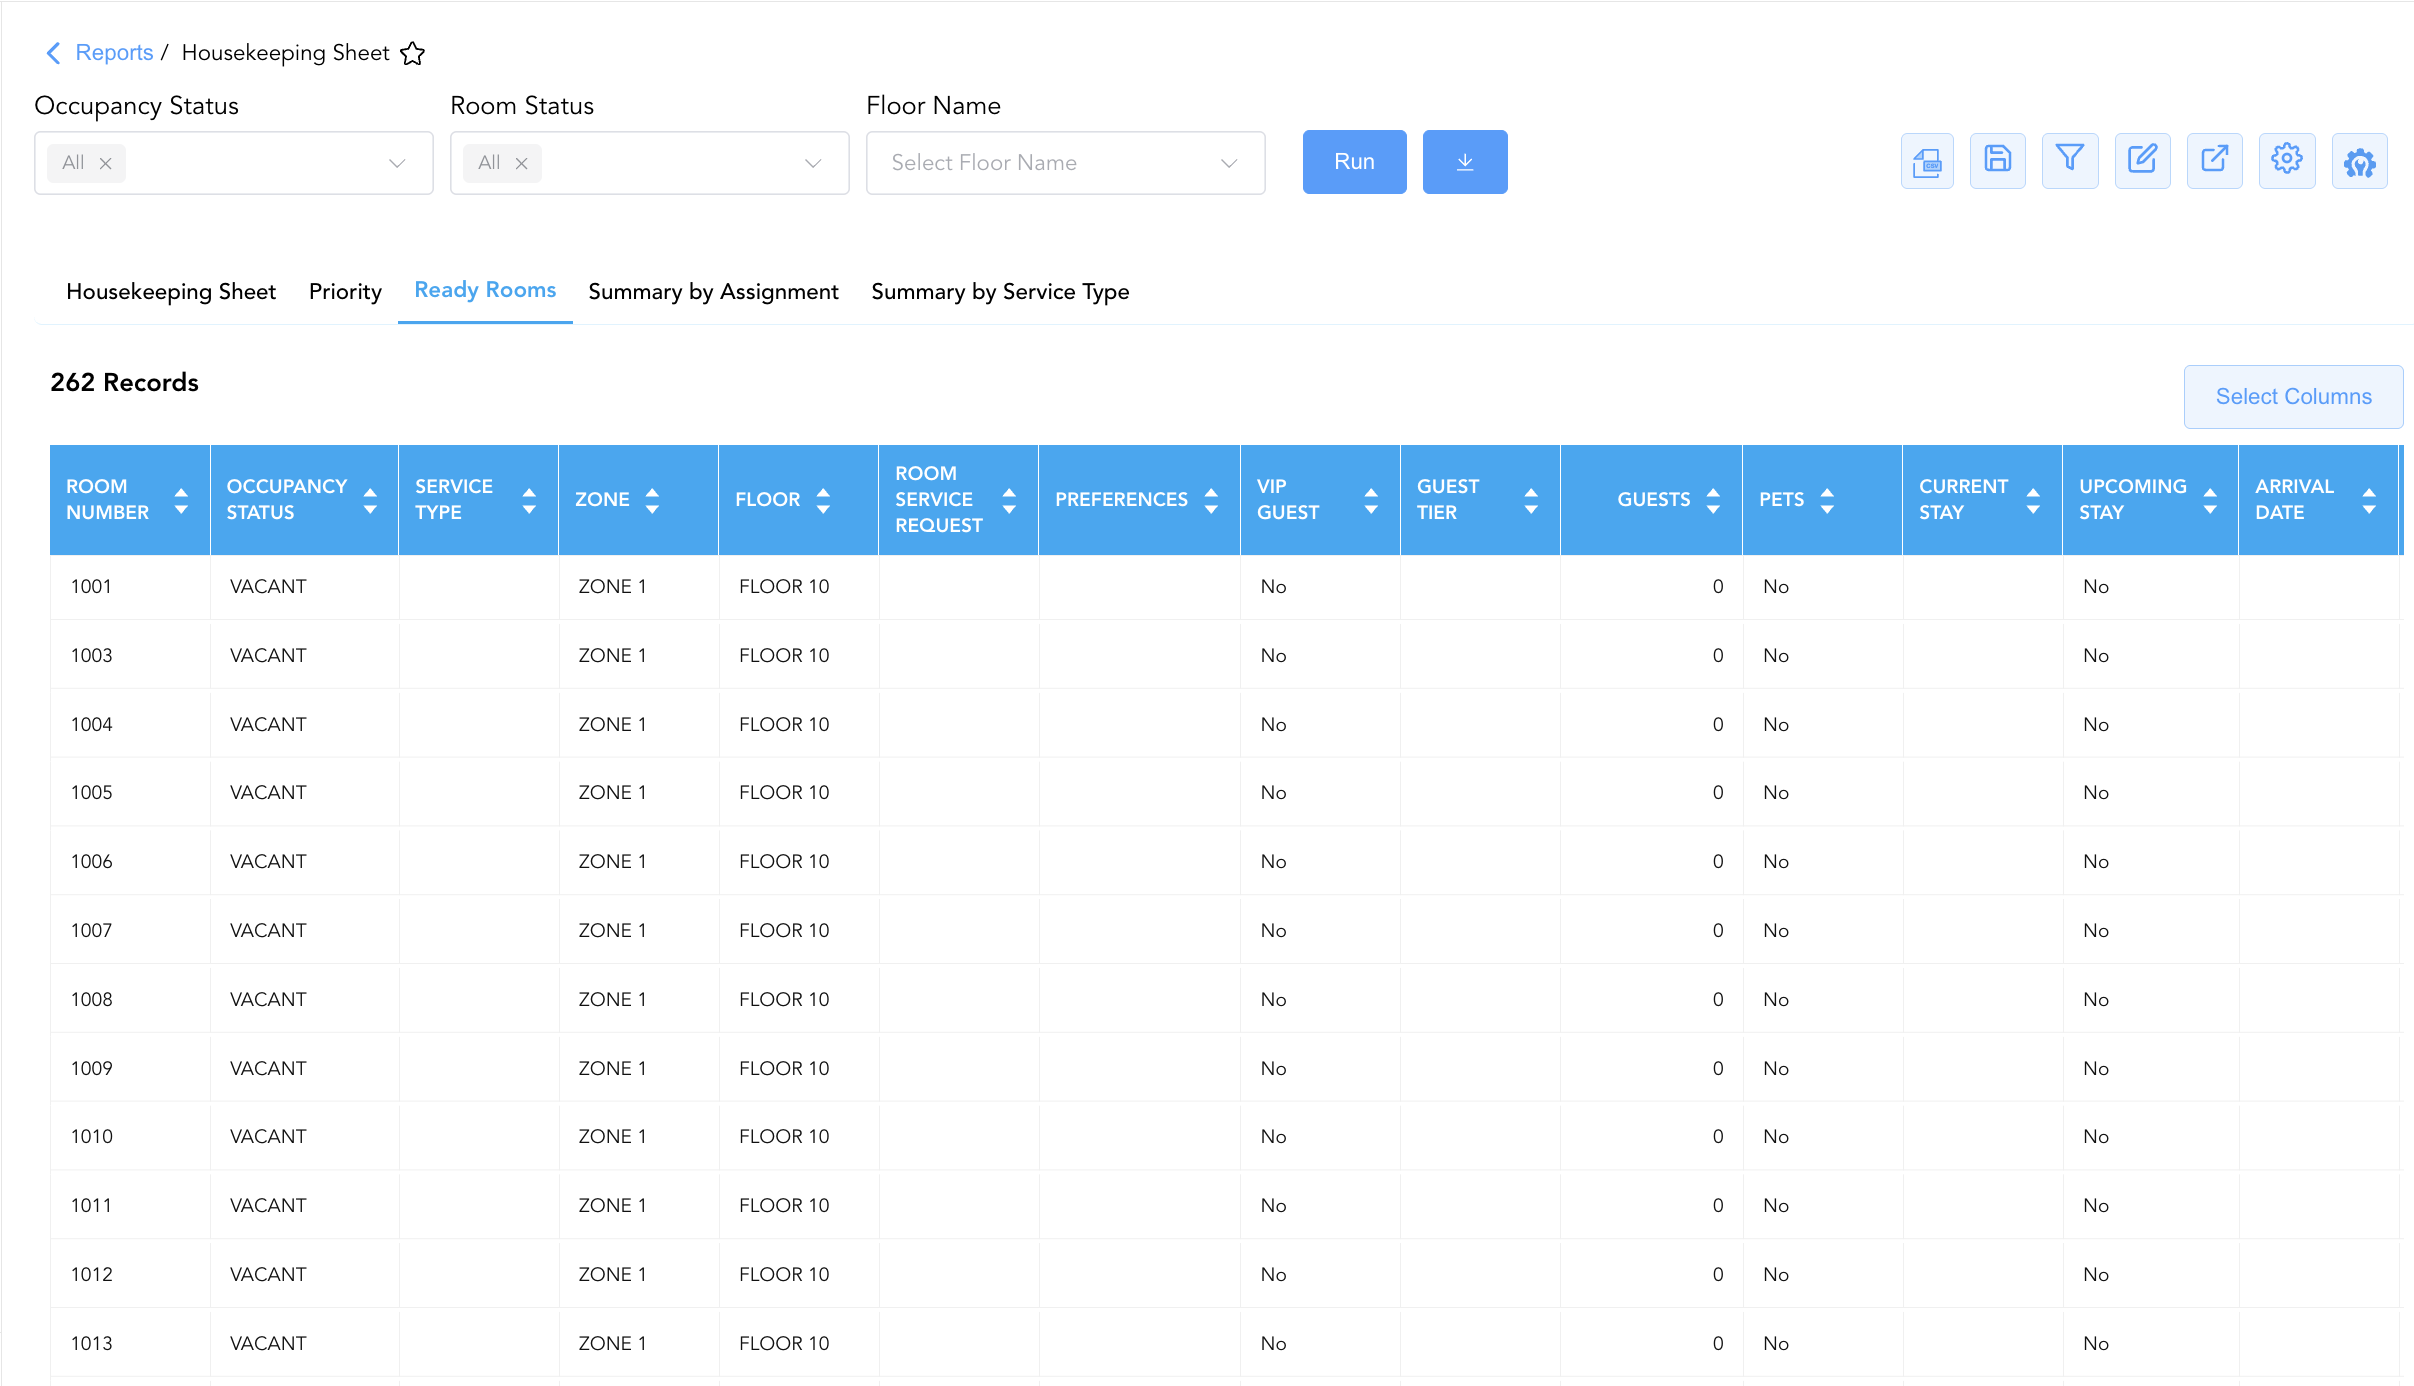Sort by Guests column arrows
The width and height of the screenshot is (2414, 1386).
(1713, 500)
